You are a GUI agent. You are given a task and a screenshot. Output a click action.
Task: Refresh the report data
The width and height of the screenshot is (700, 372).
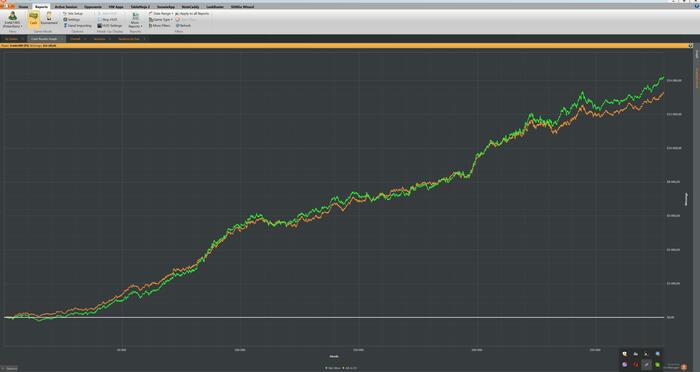pos(183,25)
